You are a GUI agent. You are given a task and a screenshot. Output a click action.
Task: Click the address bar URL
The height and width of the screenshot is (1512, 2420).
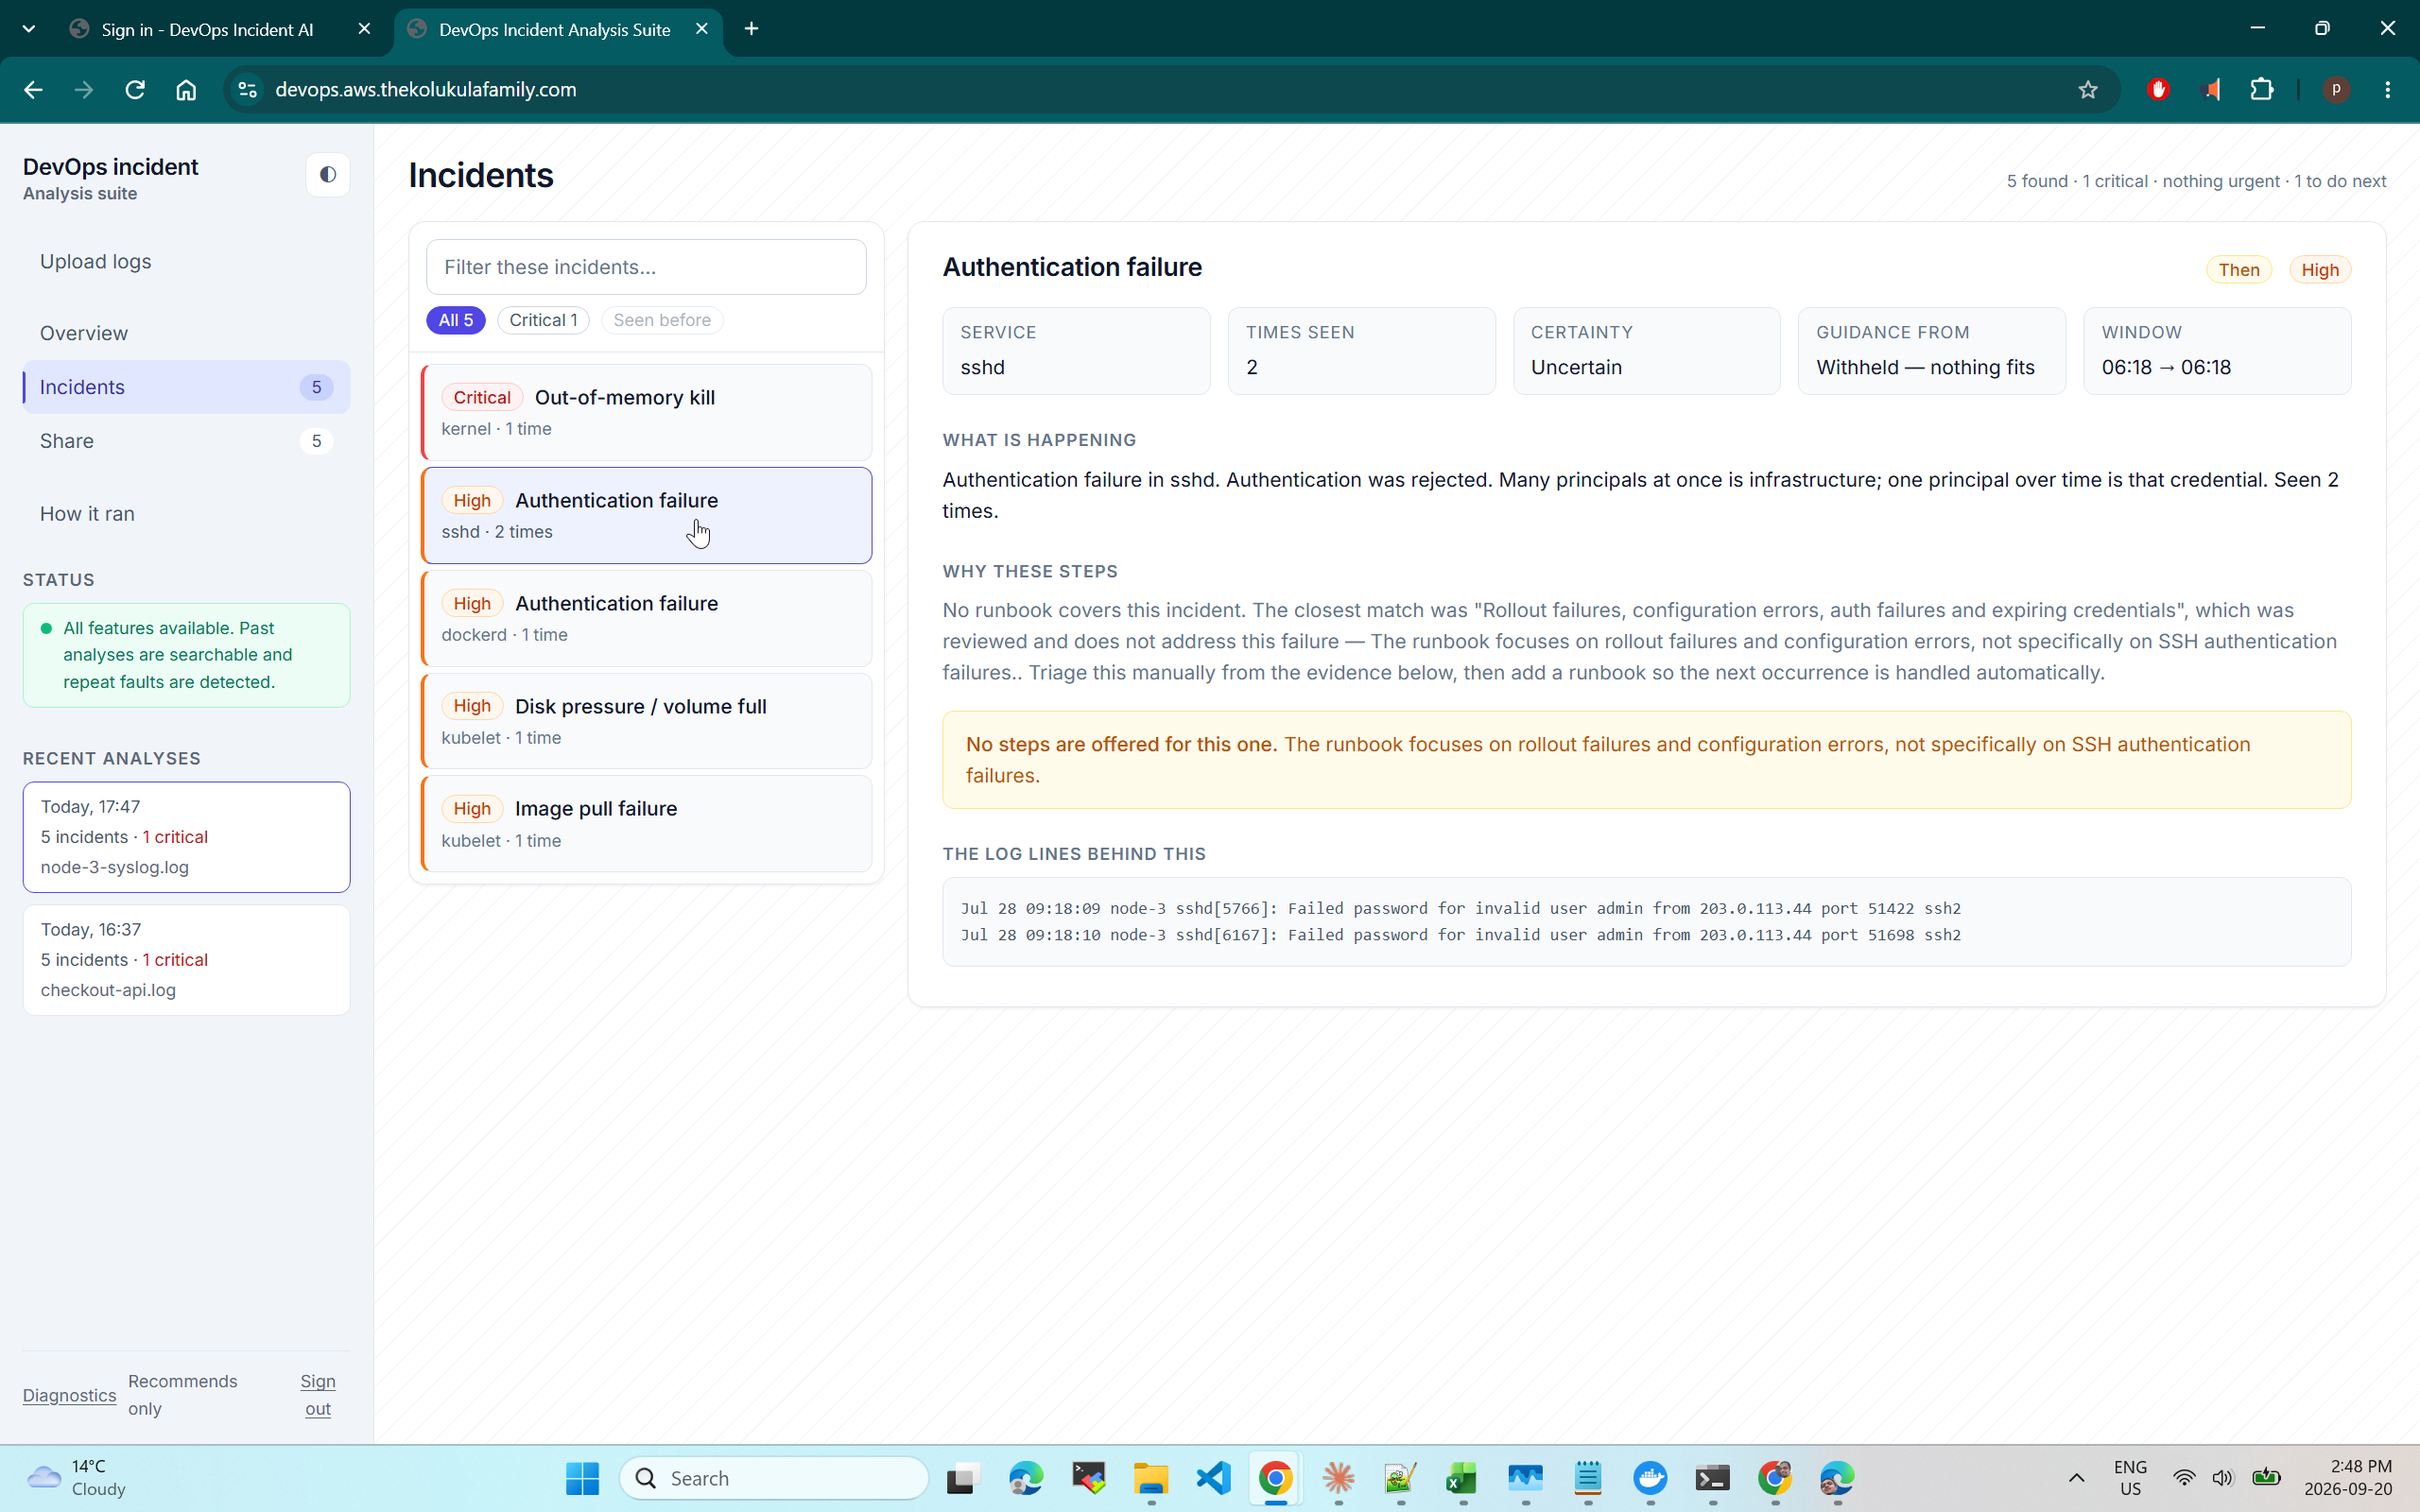(x=426, y=90)
